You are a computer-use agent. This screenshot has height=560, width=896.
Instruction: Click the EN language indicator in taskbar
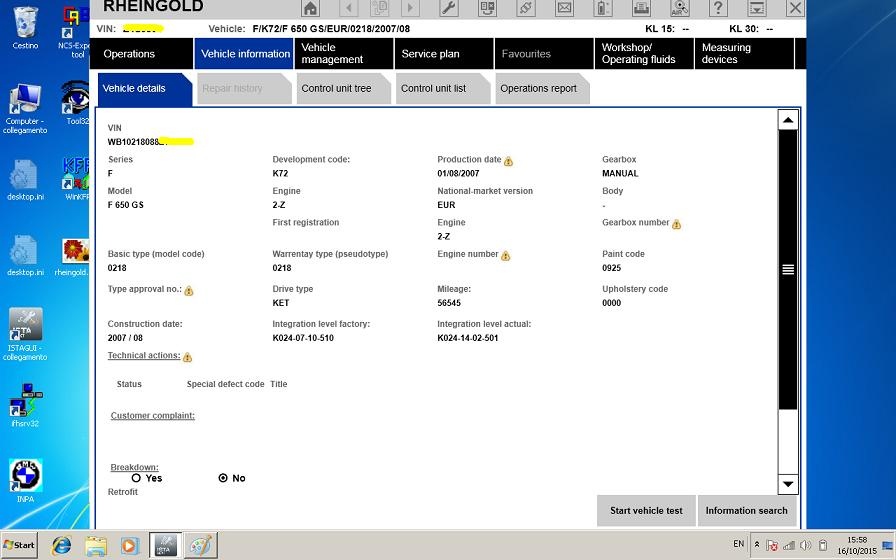[x=738, y=544]
